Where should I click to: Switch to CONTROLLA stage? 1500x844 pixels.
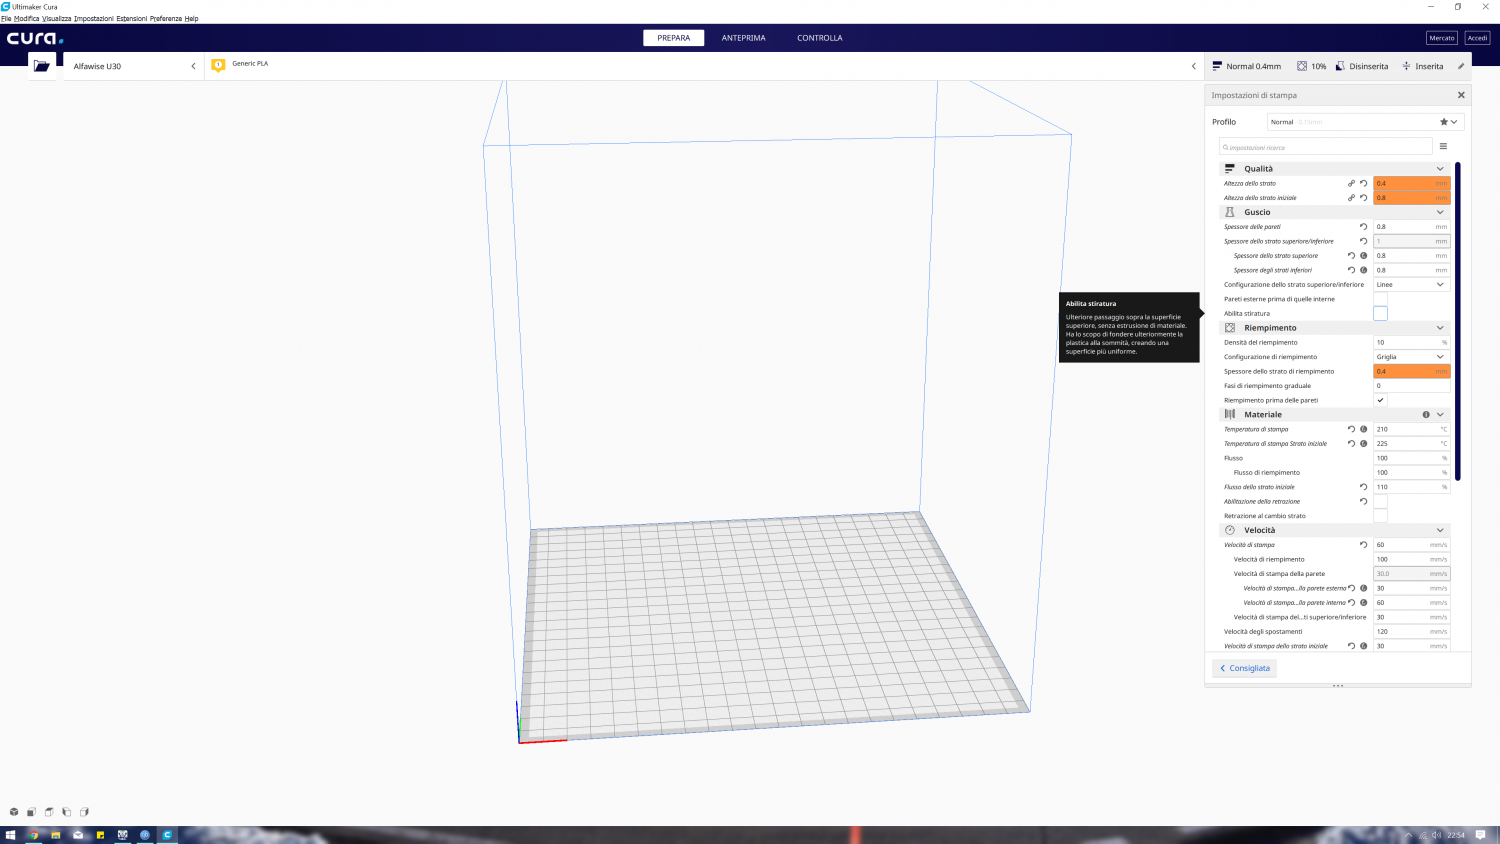pyautogui.click(x=820, y=38)
